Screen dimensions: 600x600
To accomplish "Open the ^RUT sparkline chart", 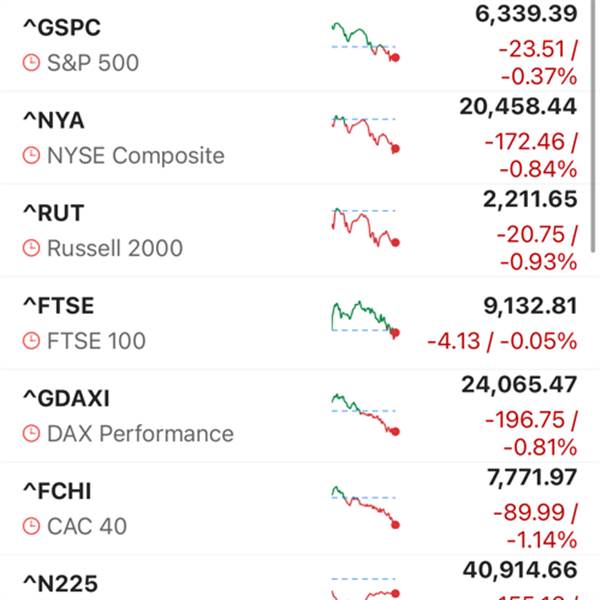I will pyautogui.click(x=365, y=227).
